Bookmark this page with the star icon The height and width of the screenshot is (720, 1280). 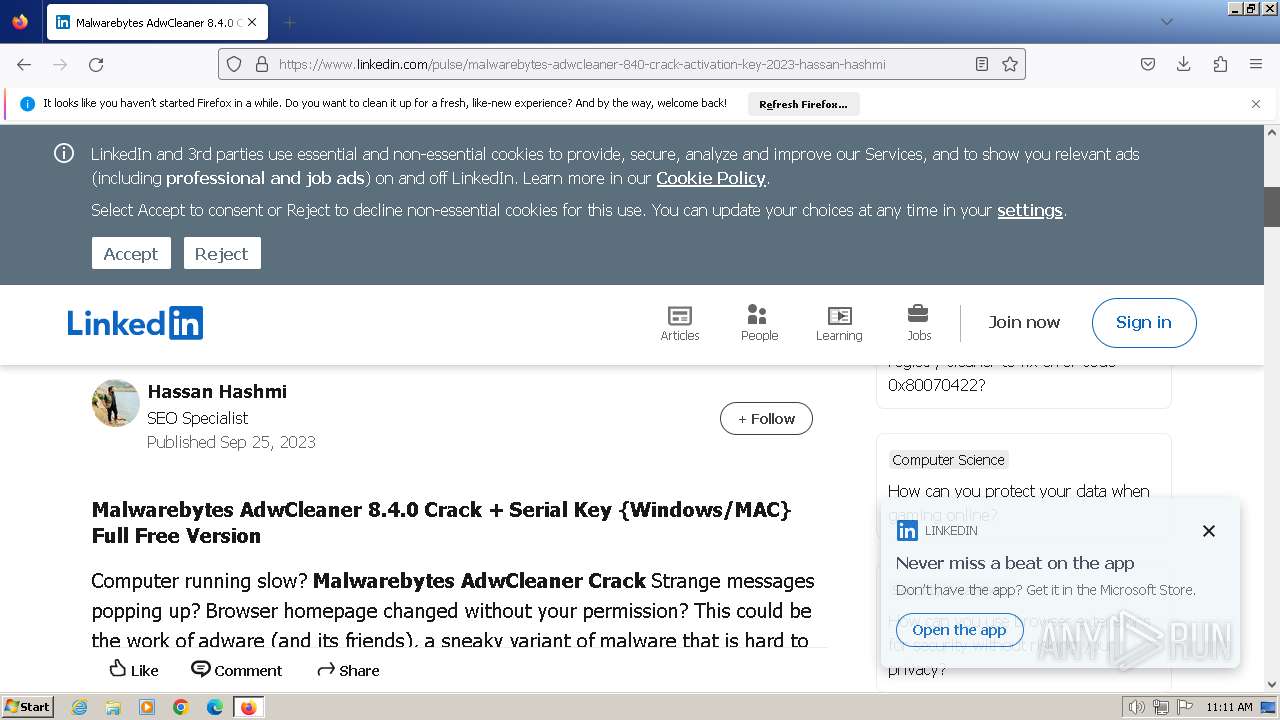(1010, 64)
